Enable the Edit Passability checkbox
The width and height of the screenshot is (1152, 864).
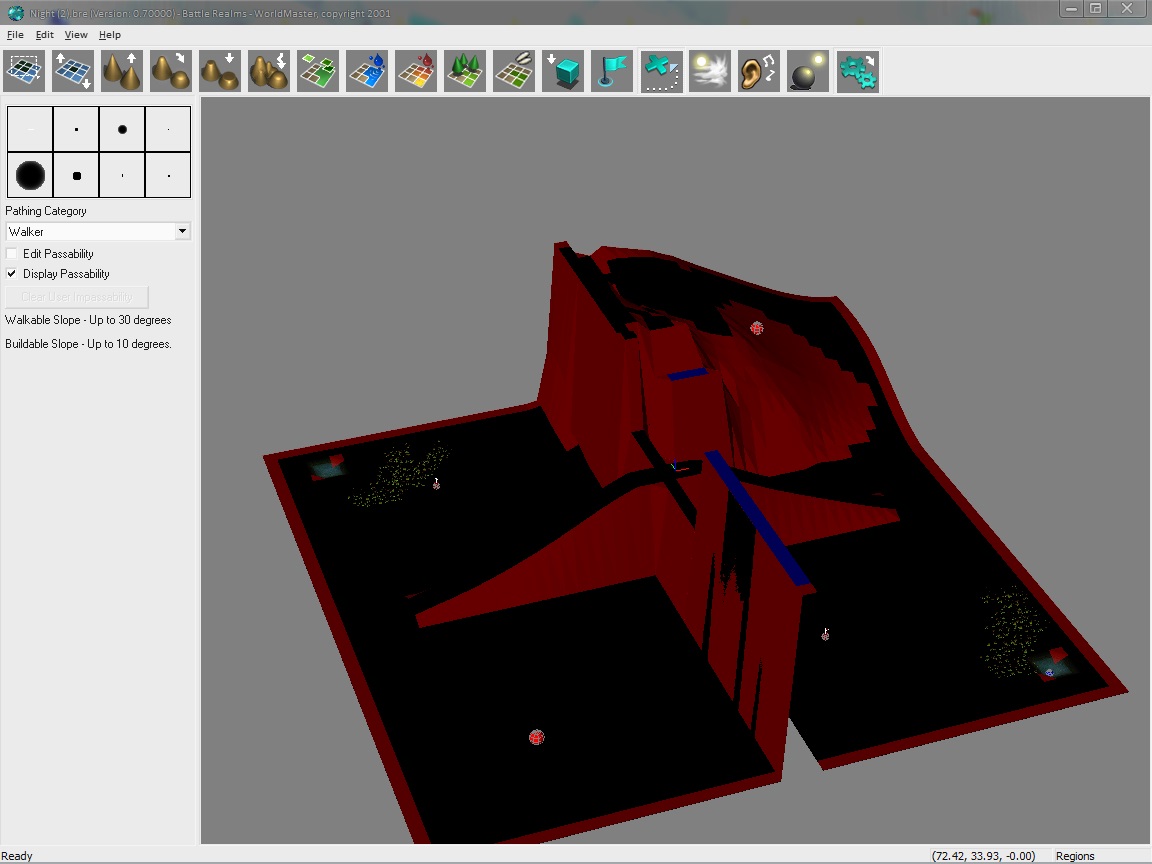click(12, 253)
